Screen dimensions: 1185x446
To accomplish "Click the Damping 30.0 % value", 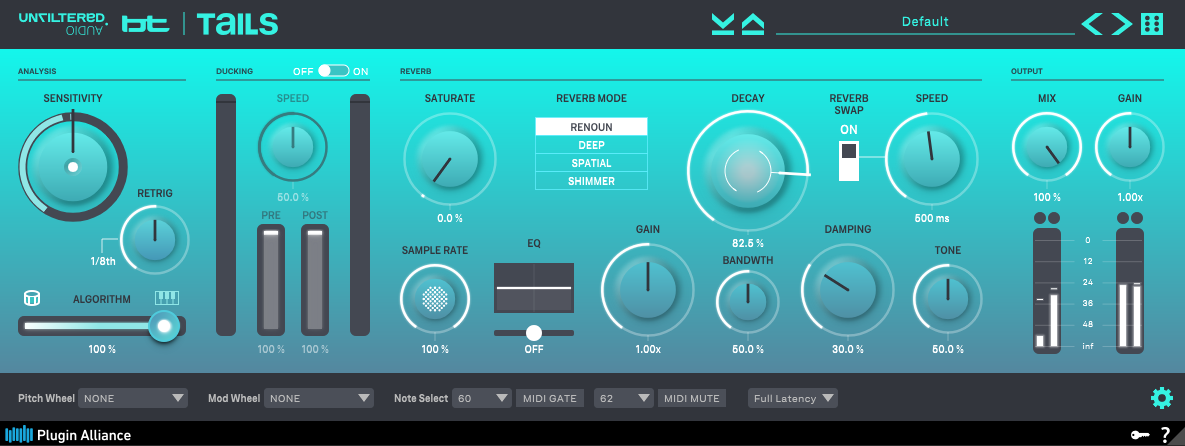I will click(847, 349).
